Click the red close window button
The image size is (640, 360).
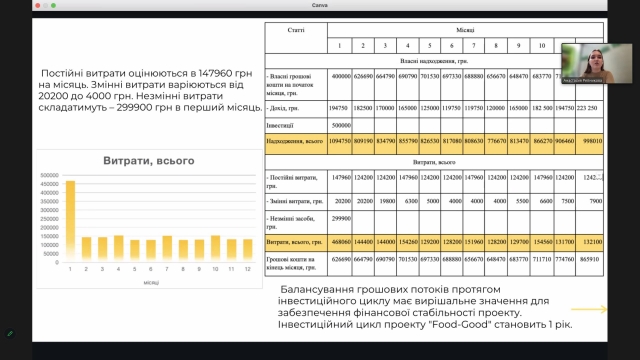38,5
